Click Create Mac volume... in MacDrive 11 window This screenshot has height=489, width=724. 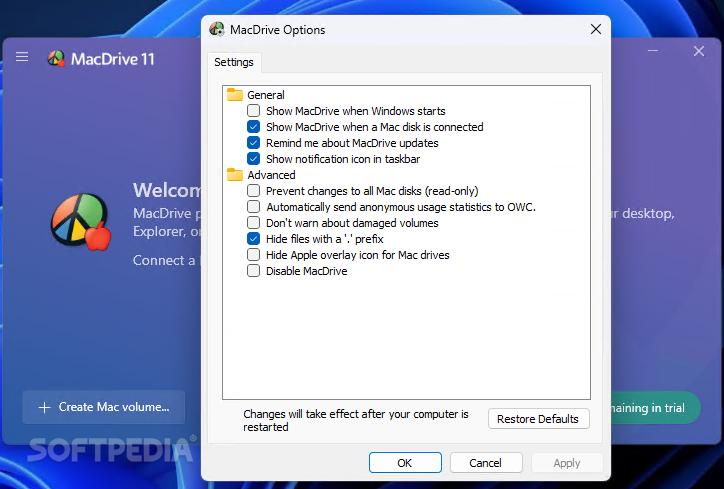click(x=103, y=407)
